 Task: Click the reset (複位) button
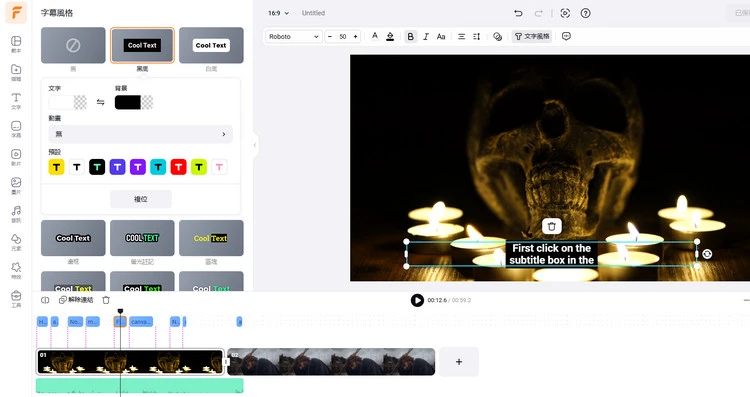141,199
